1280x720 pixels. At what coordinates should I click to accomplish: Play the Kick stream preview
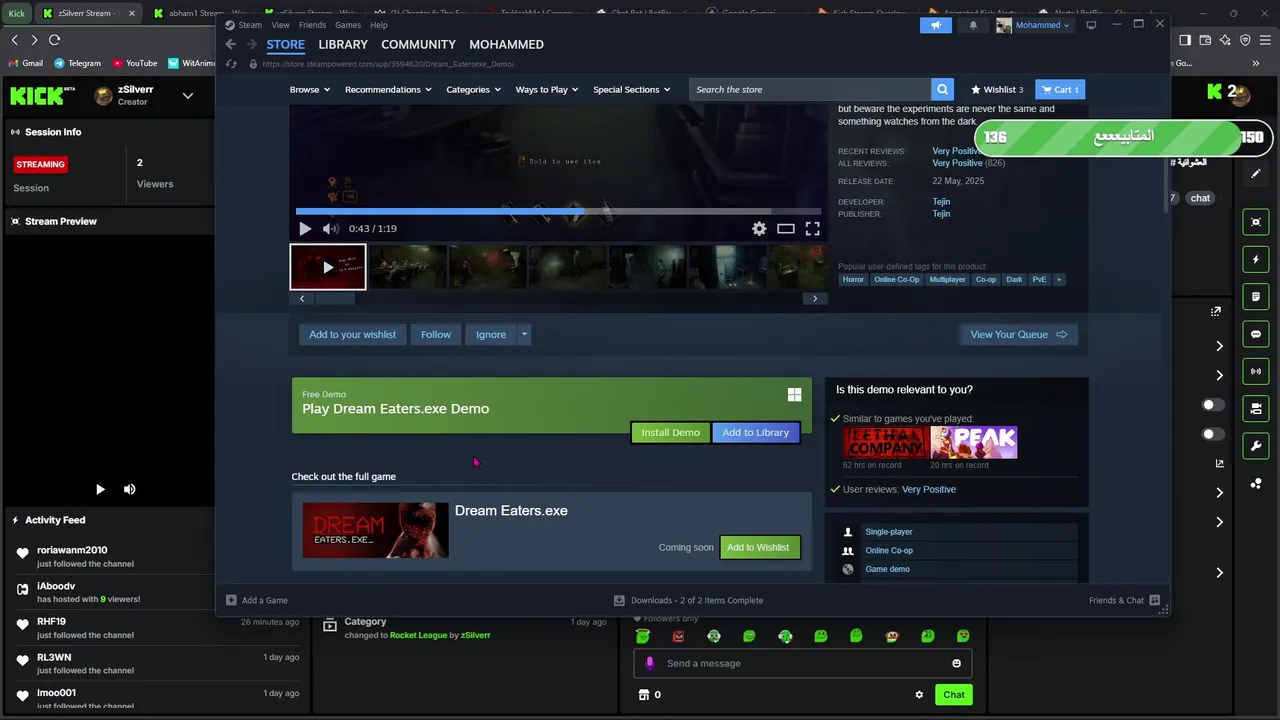click(x=100, y=489)
